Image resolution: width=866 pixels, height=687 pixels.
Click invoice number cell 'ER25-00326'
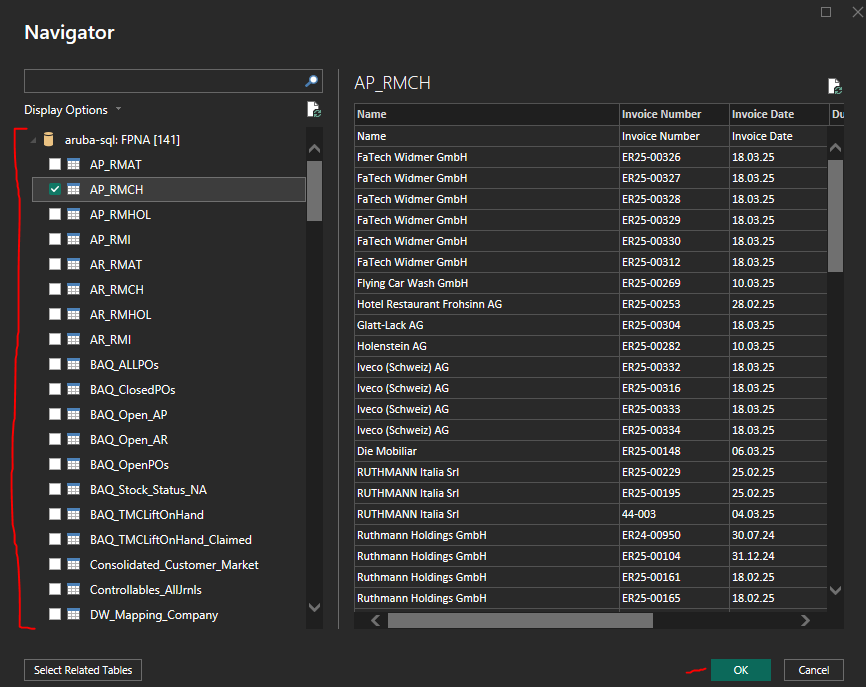674,157
